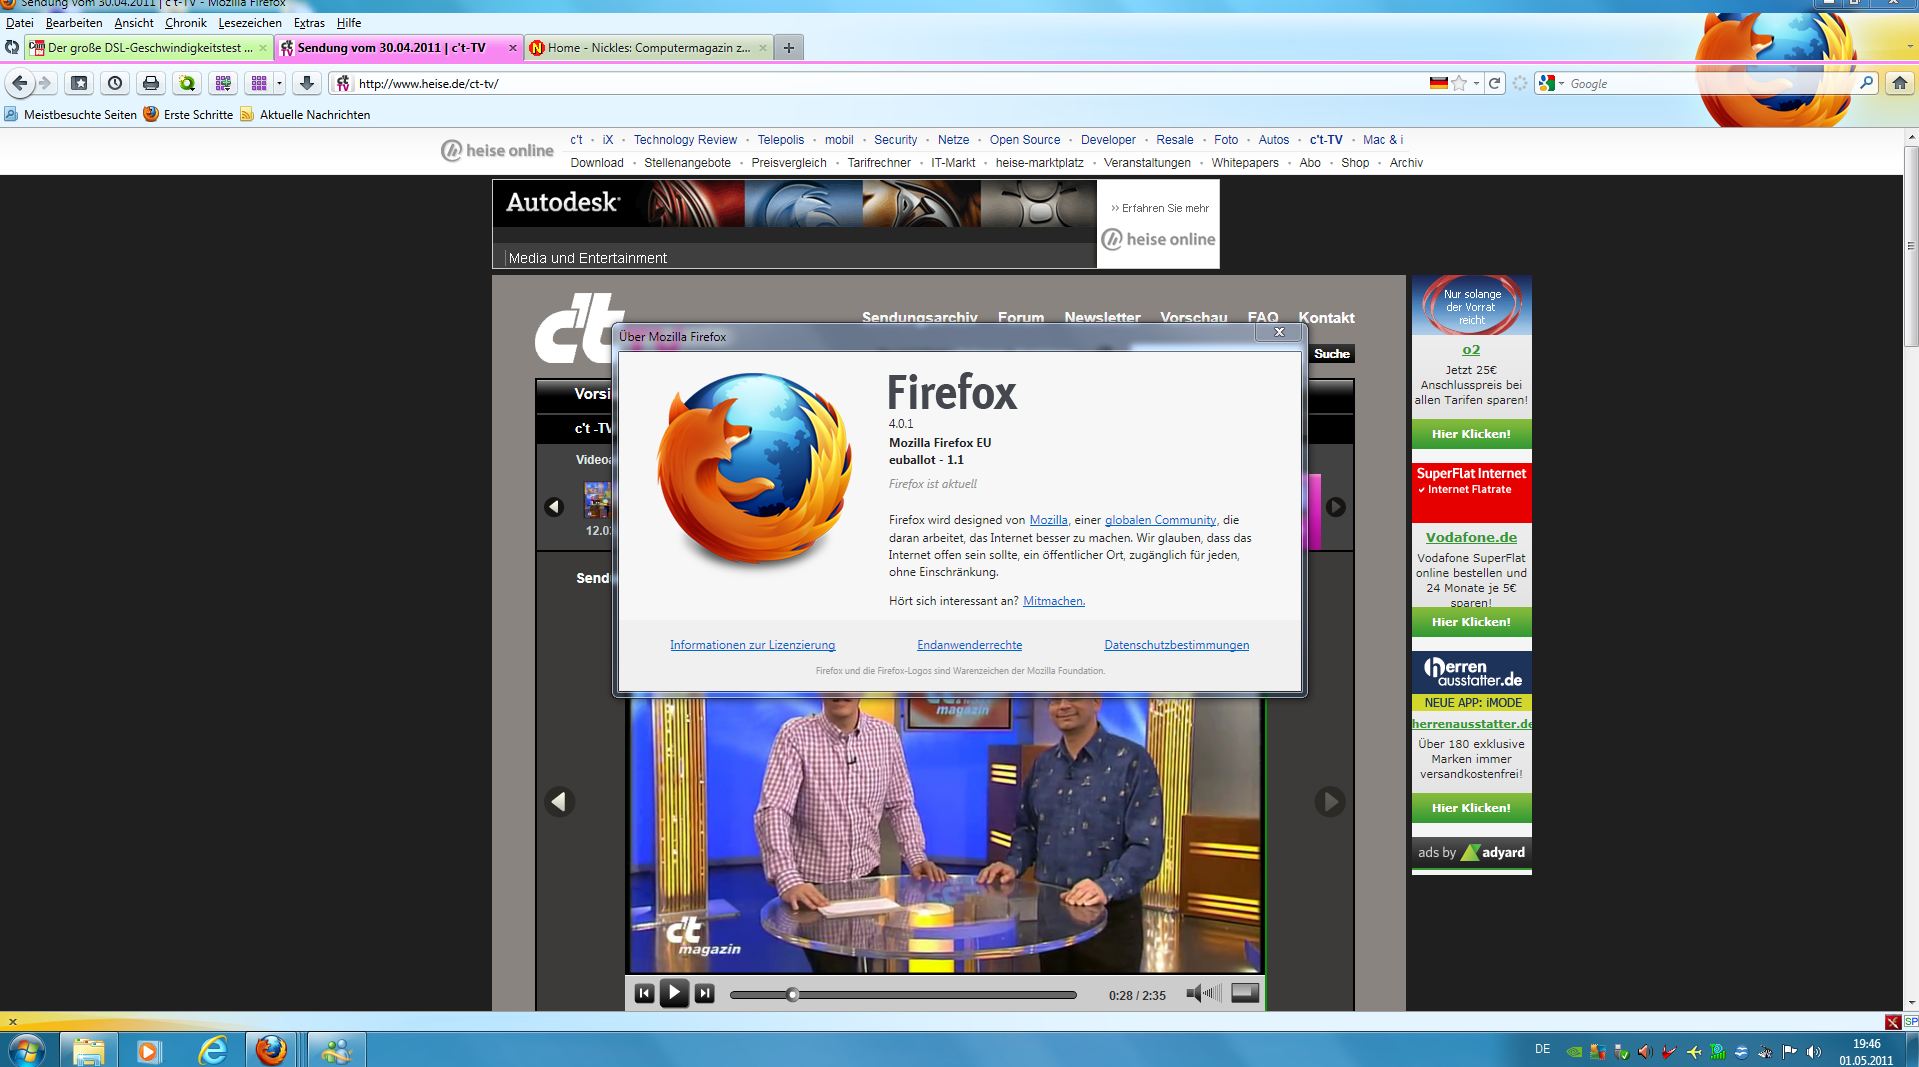Close the Über Mozilla Firefox dialog
The width and height of the screenshot is (1919, 1067).
click(x=1278, y=332)
